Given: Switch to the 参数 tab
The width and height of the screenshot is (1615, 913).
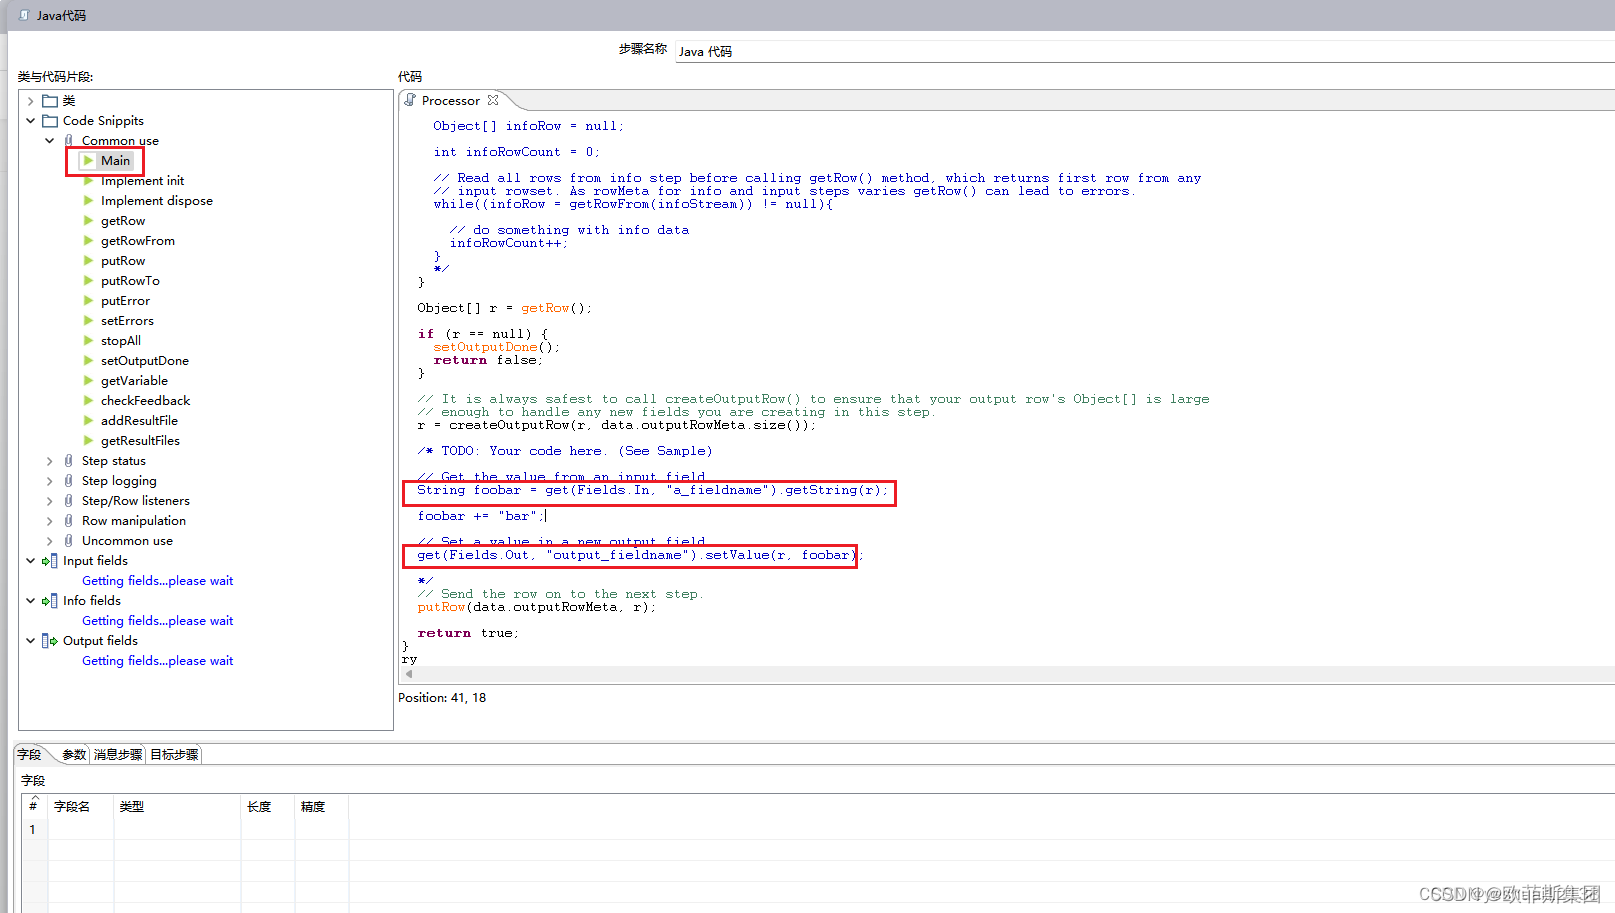Looking at the screenshot, I should pos(74,755).
